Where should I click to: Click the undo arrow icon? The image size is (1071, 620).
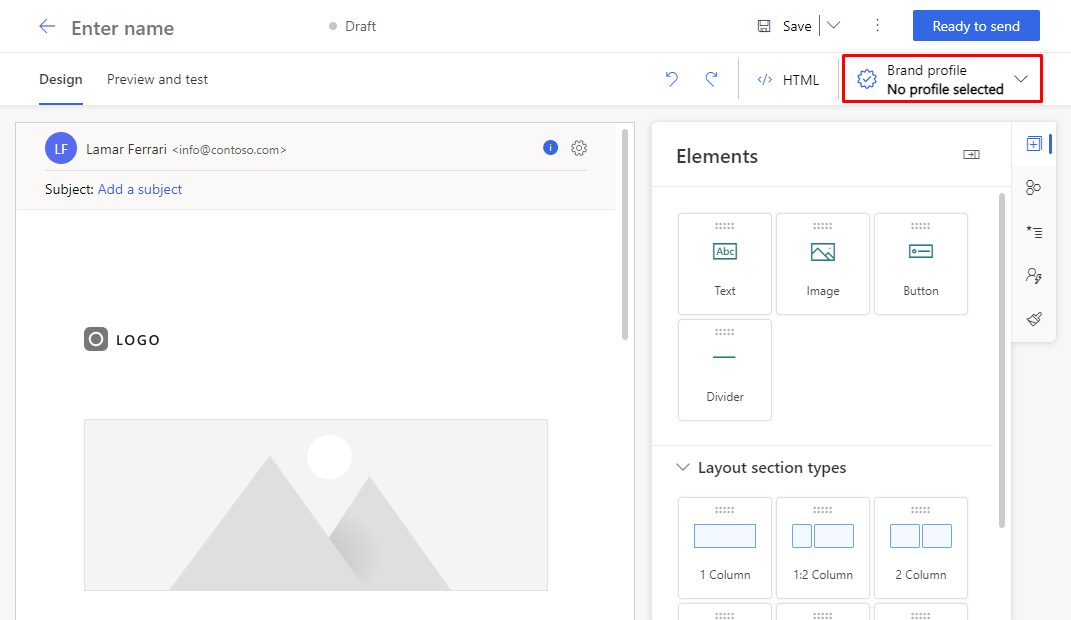(671, 79)
